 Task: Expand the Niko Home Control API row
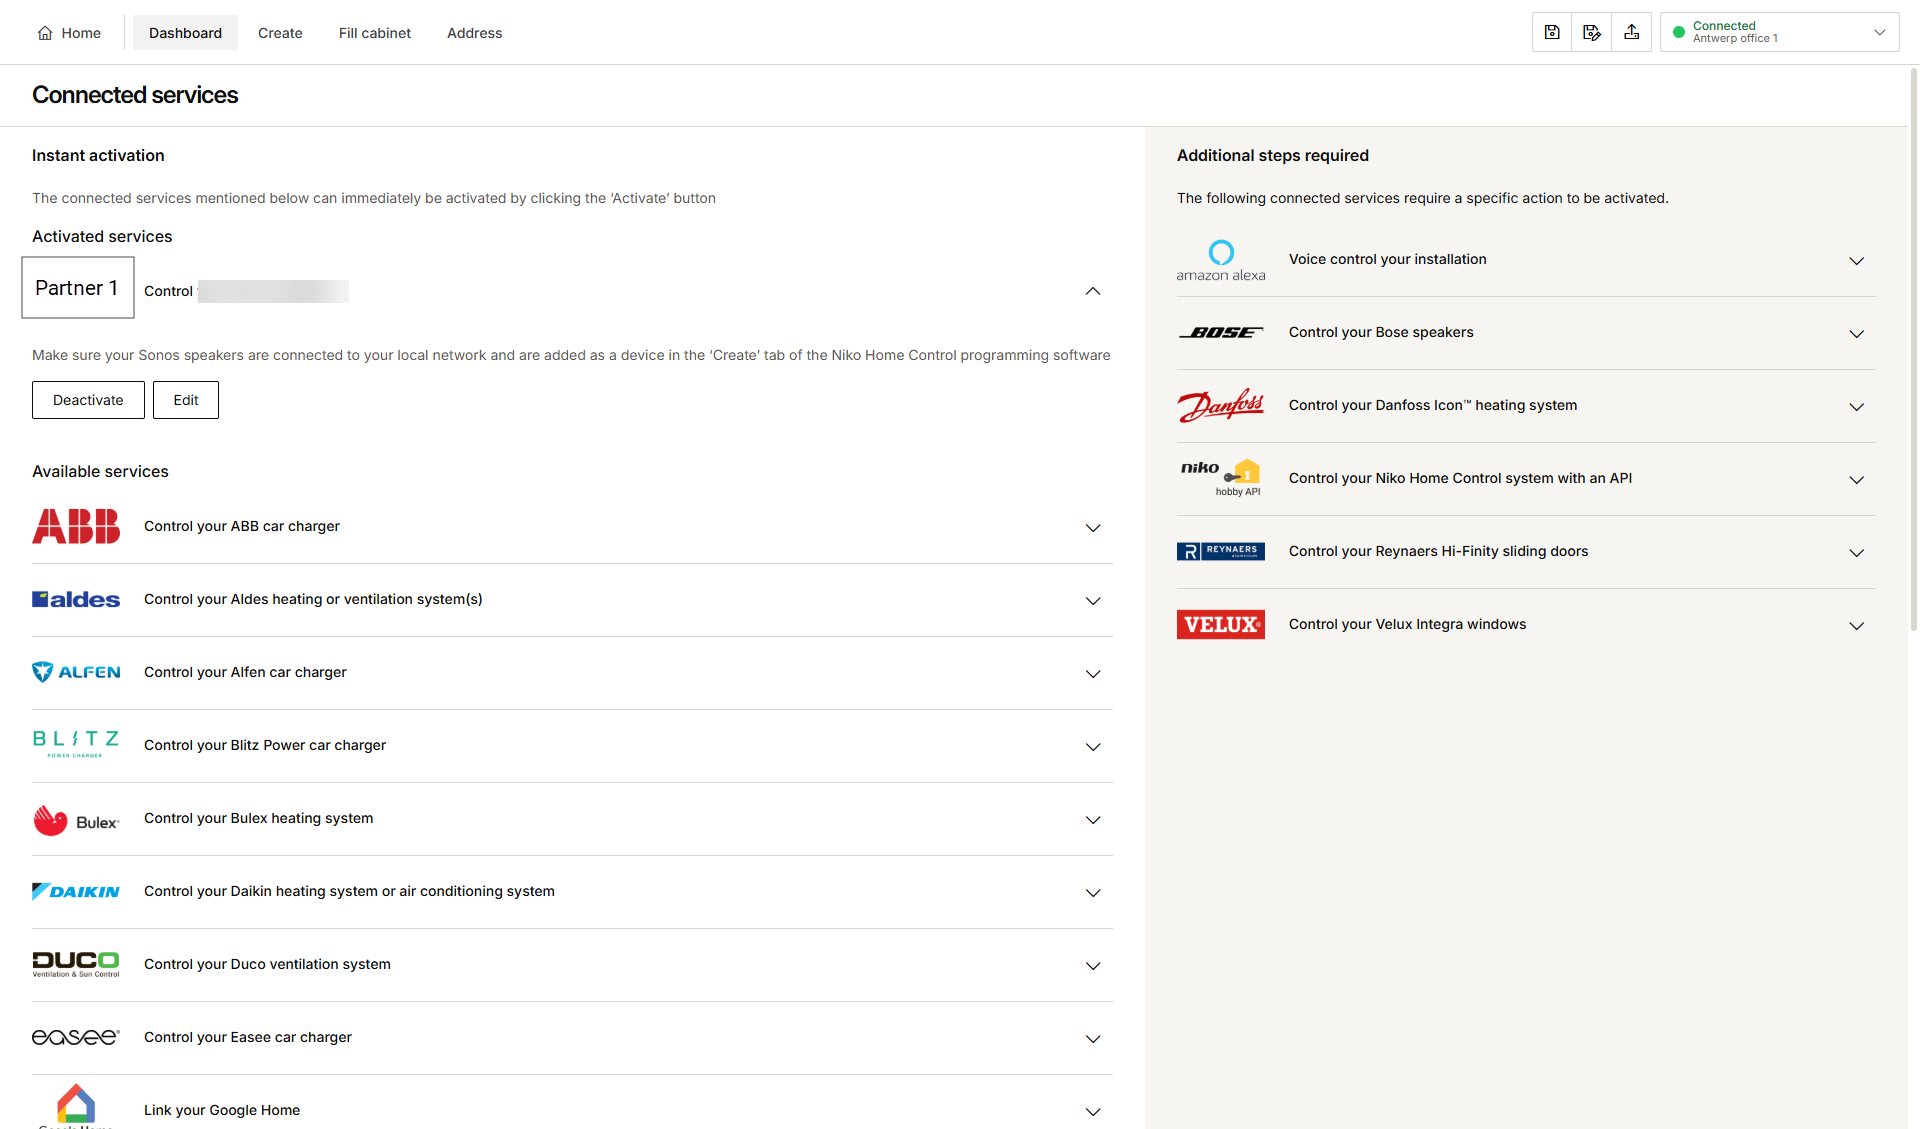pos(1857,480)
